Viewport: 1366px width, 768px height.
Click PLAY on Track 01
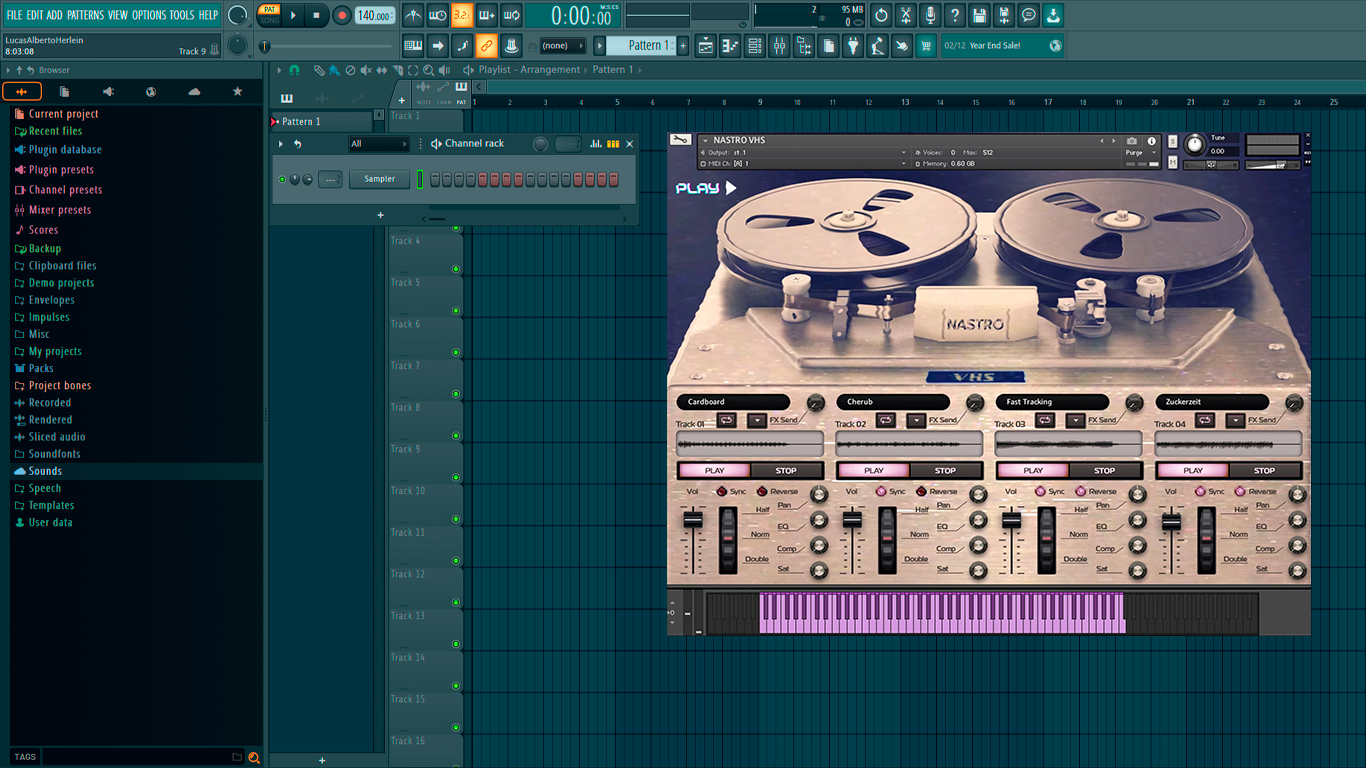(714, 470)
